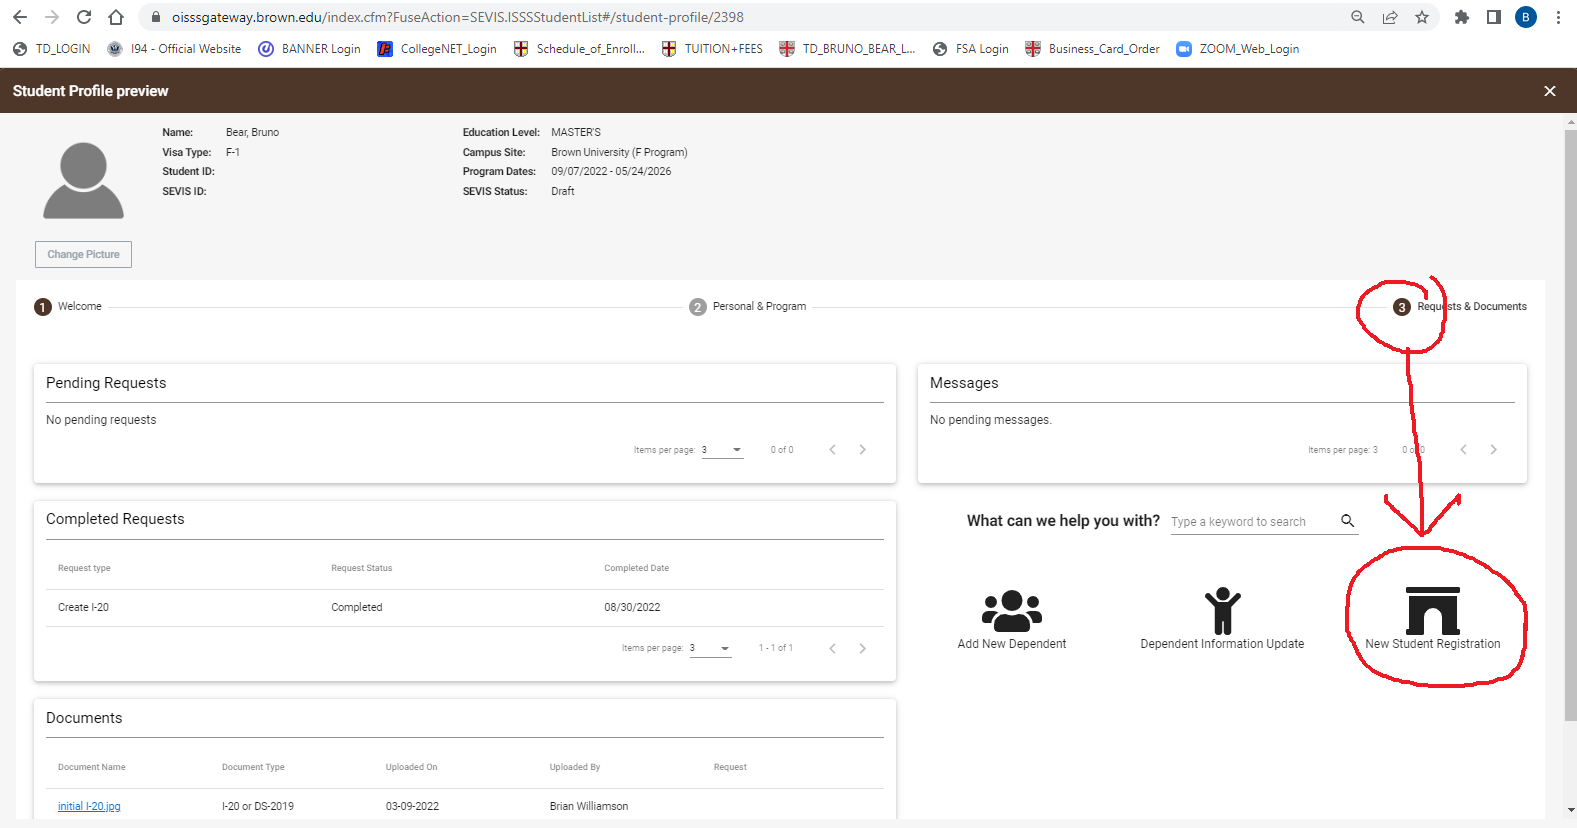Viewport: 1577px width, 828px height.
Task: Click the magnifier search icon for help
Action: [1348, 521]
